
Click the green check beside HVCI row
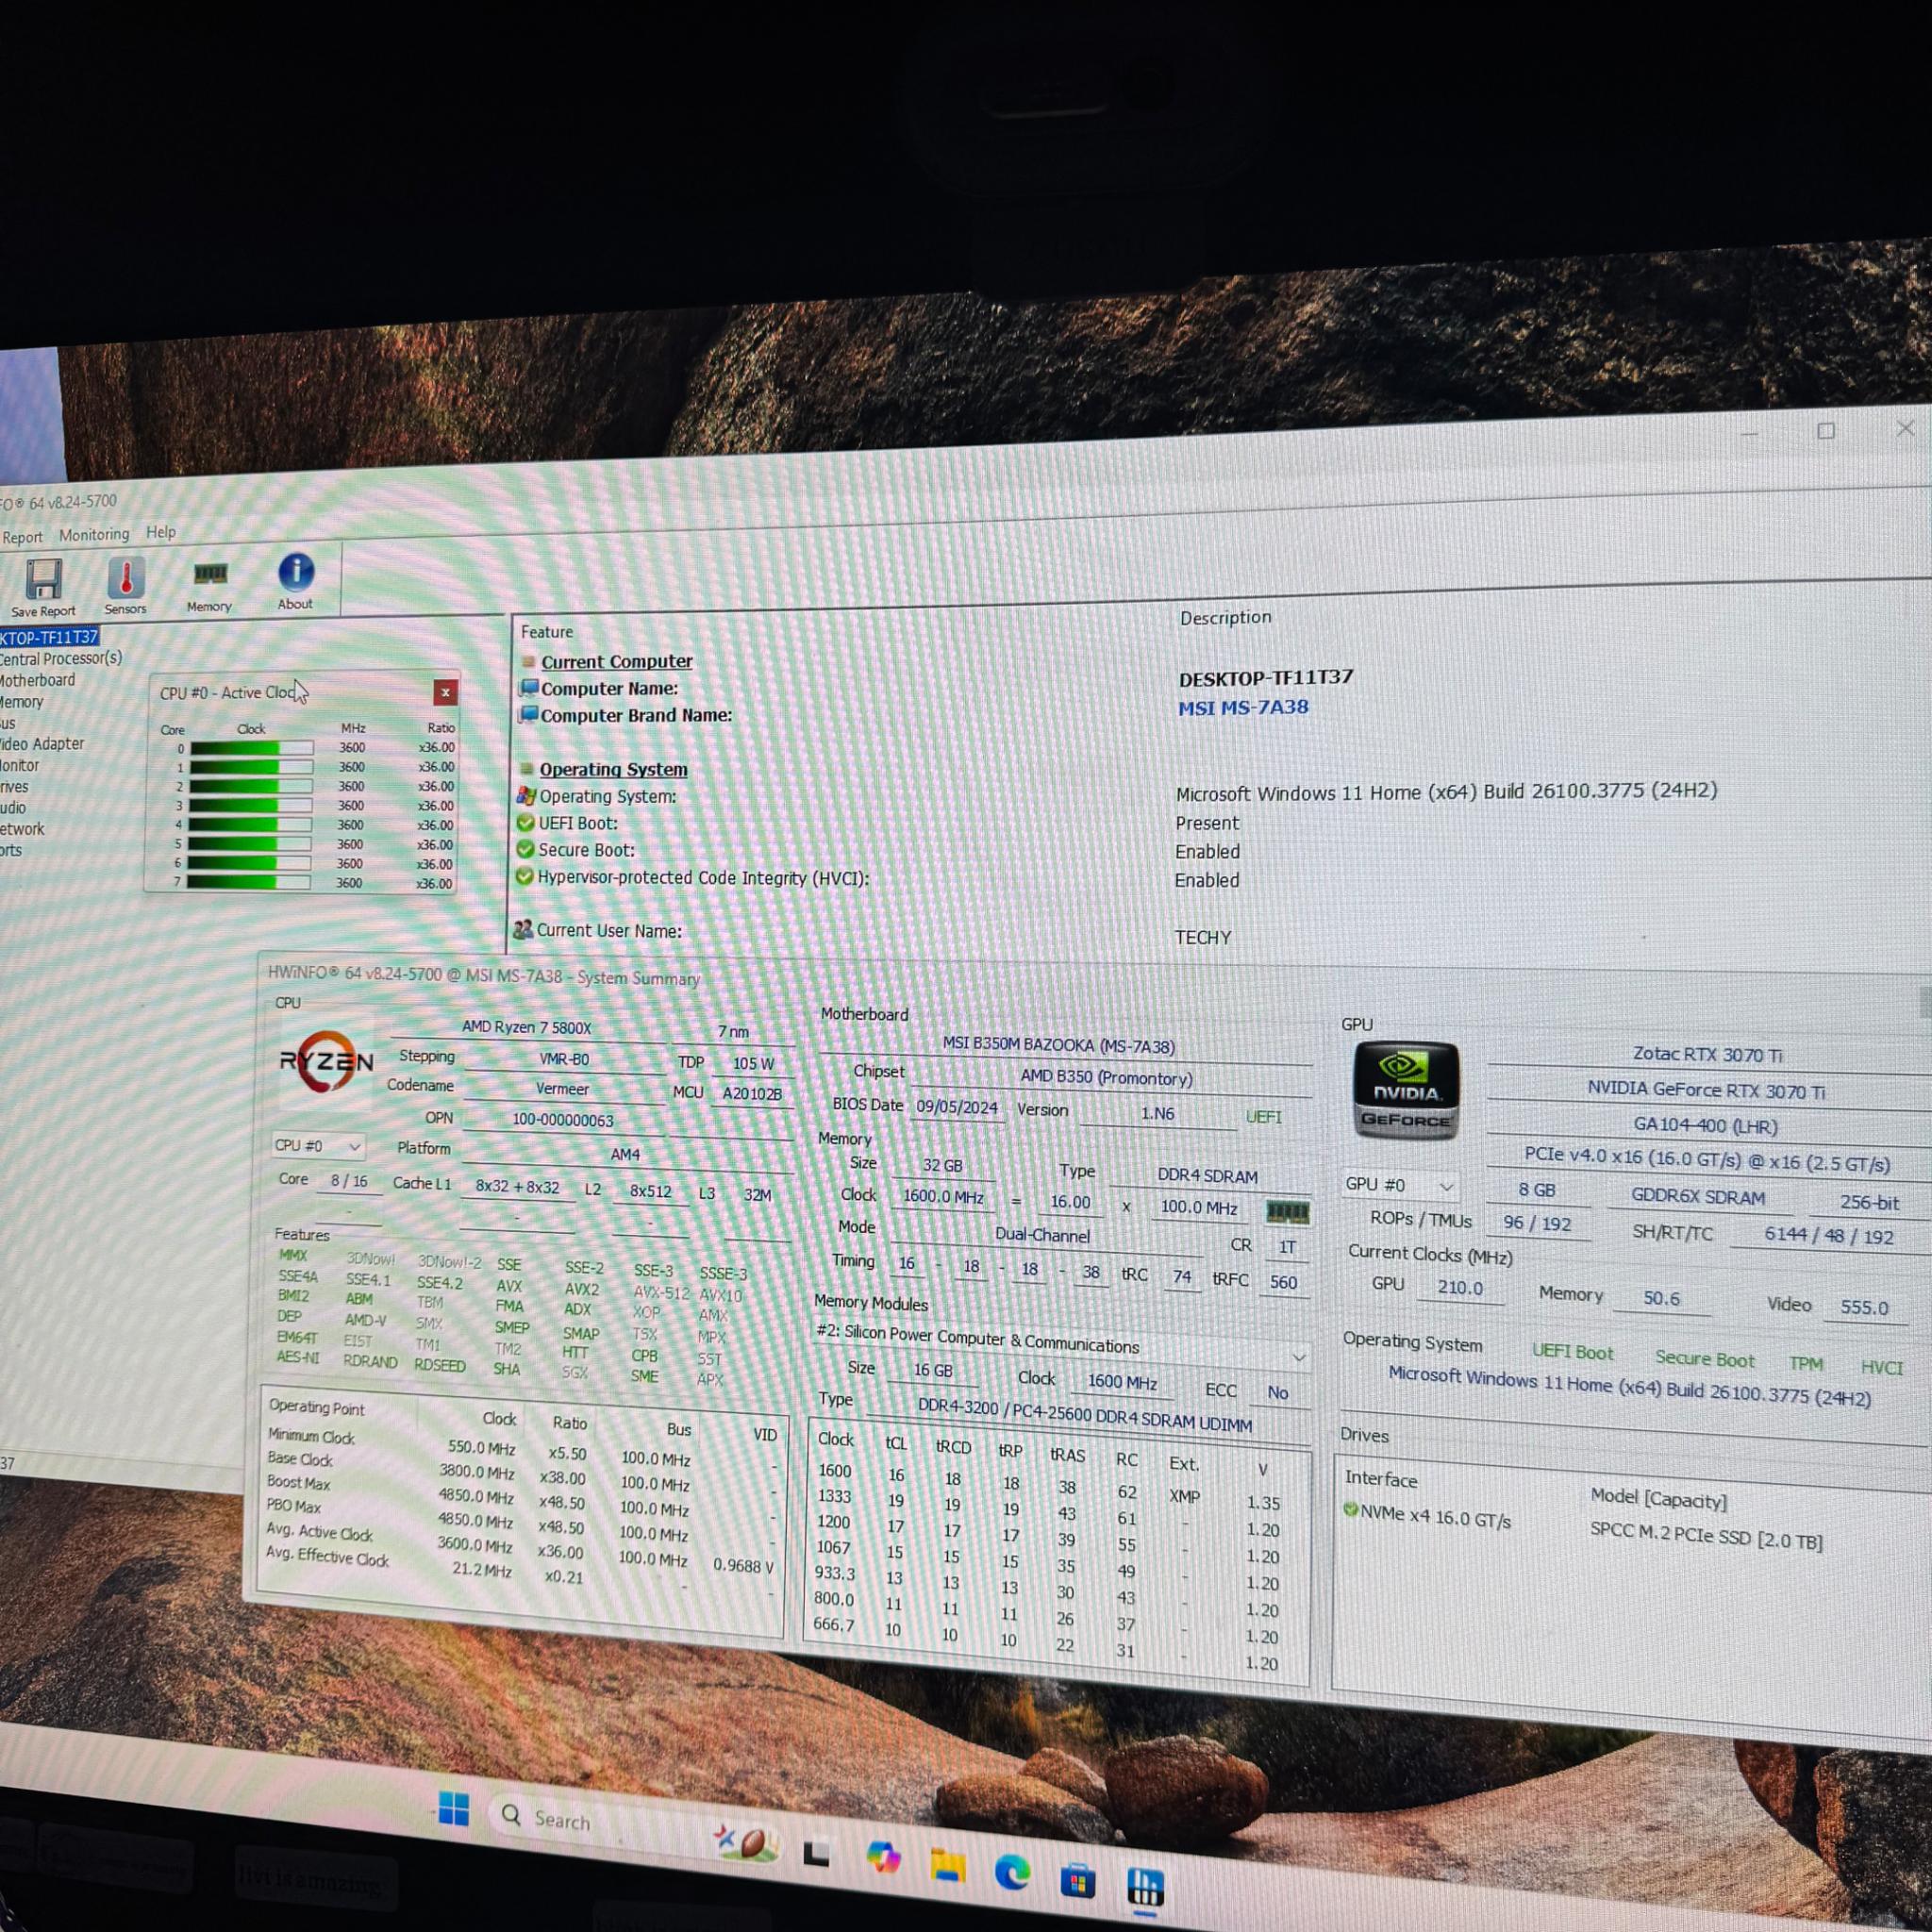coord(524,876)
